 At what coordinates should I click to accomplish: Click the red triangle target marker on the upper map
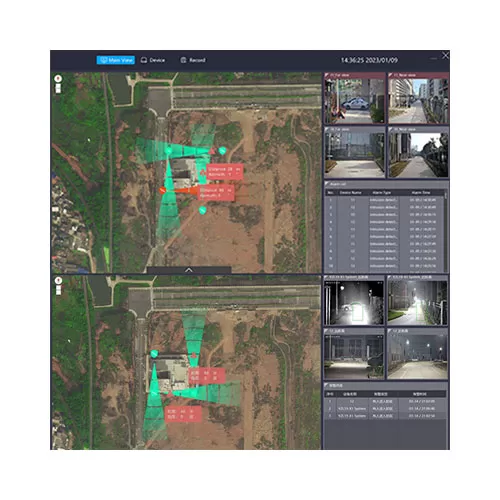212,152
